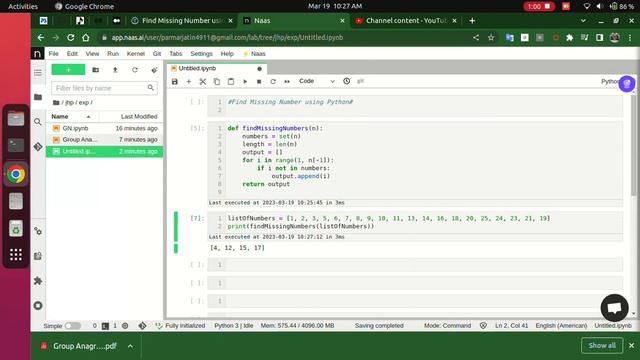Open the new launcher with the green plus button

(x=68, y=70)
